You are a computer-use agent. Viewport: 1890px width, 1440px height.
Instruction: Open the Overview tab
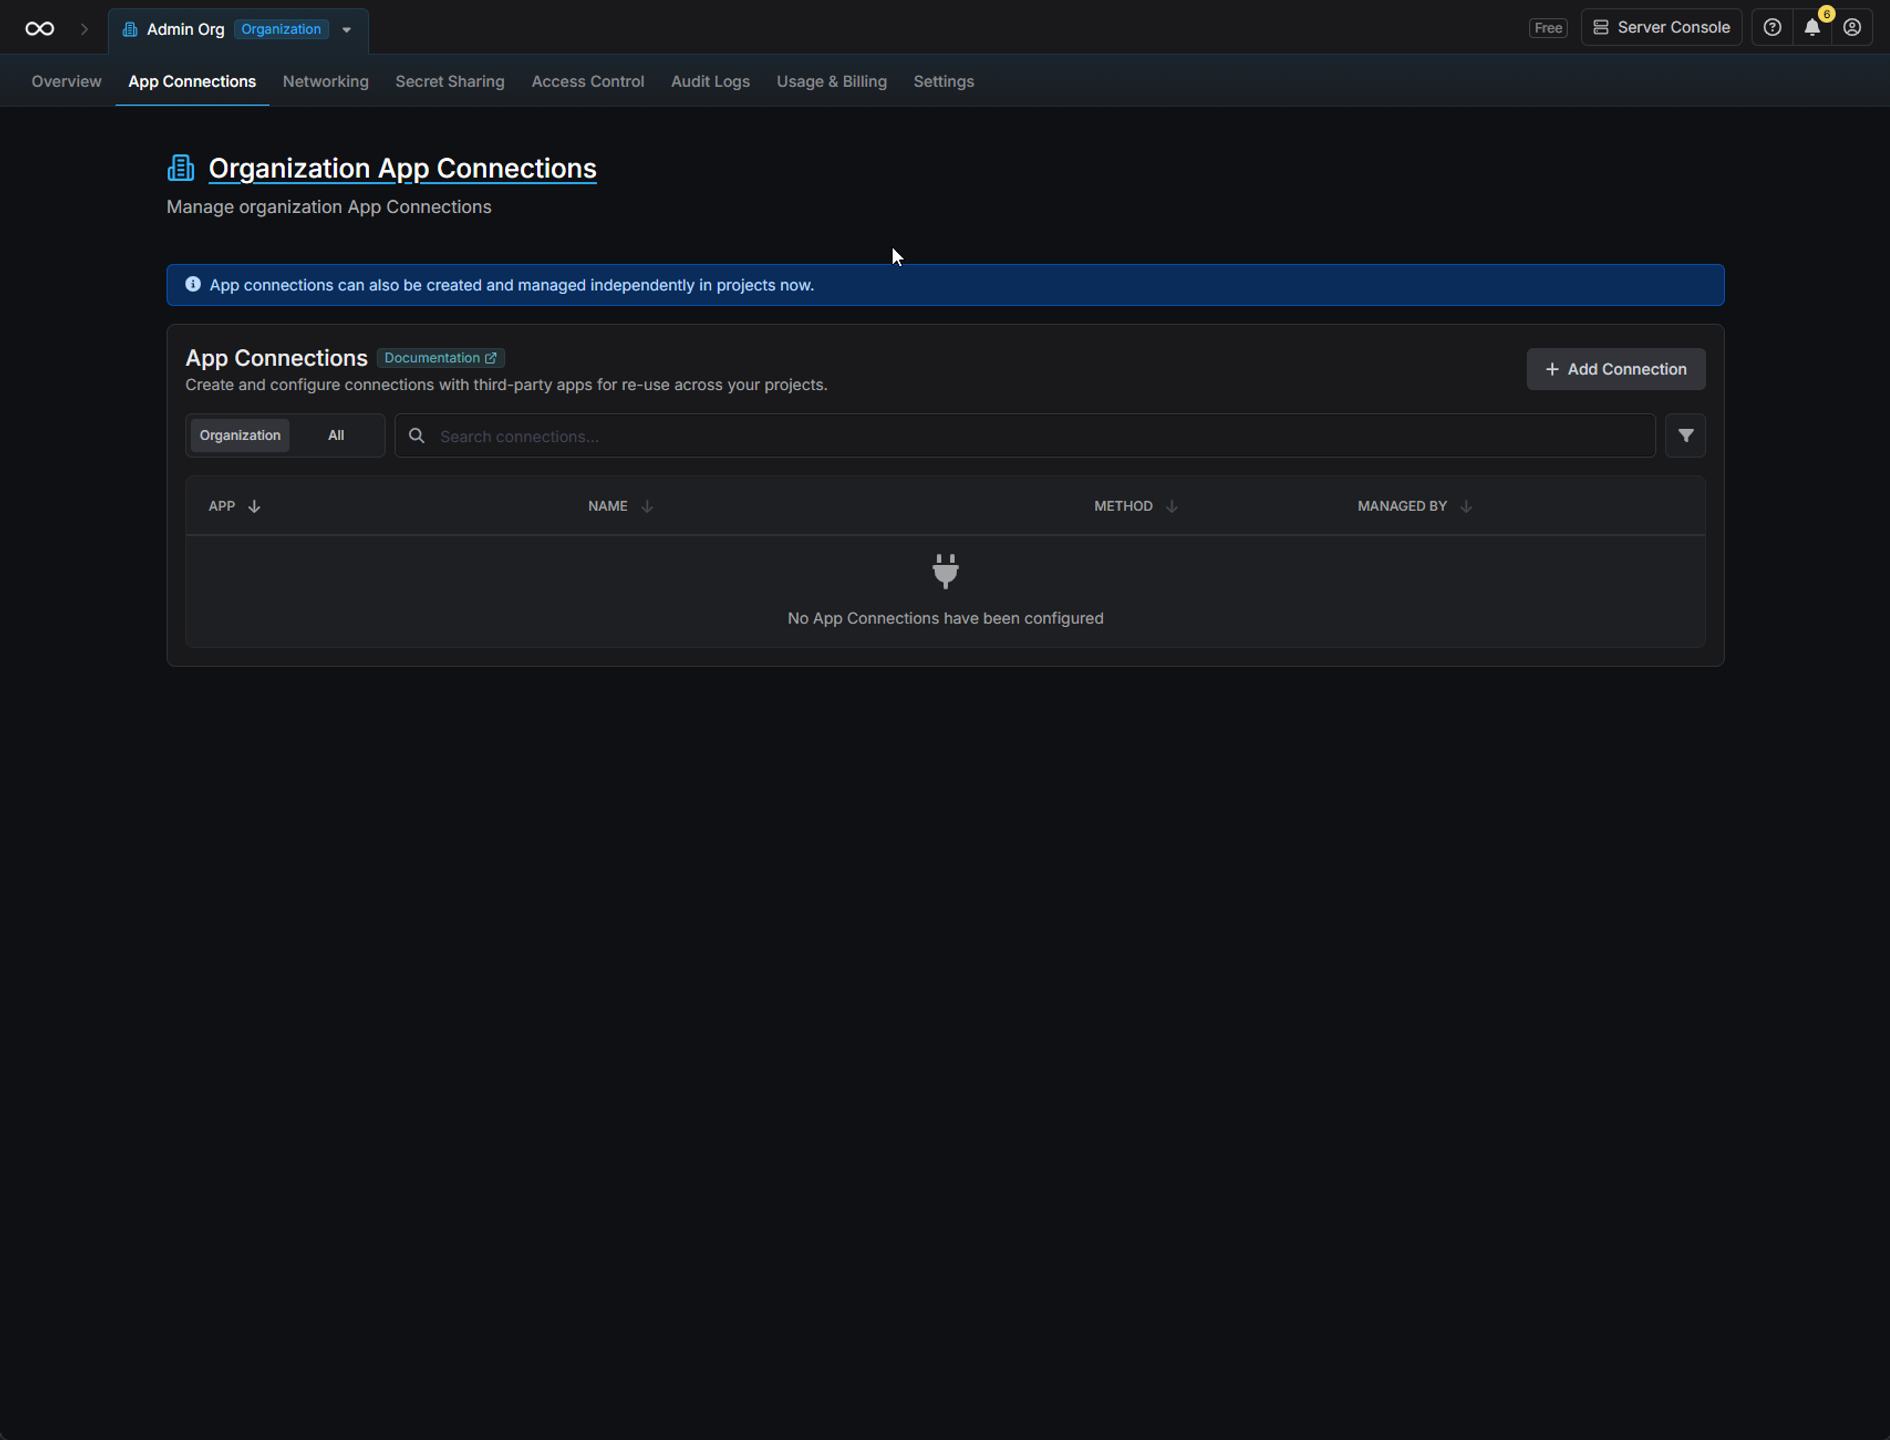tap(66, 81)
